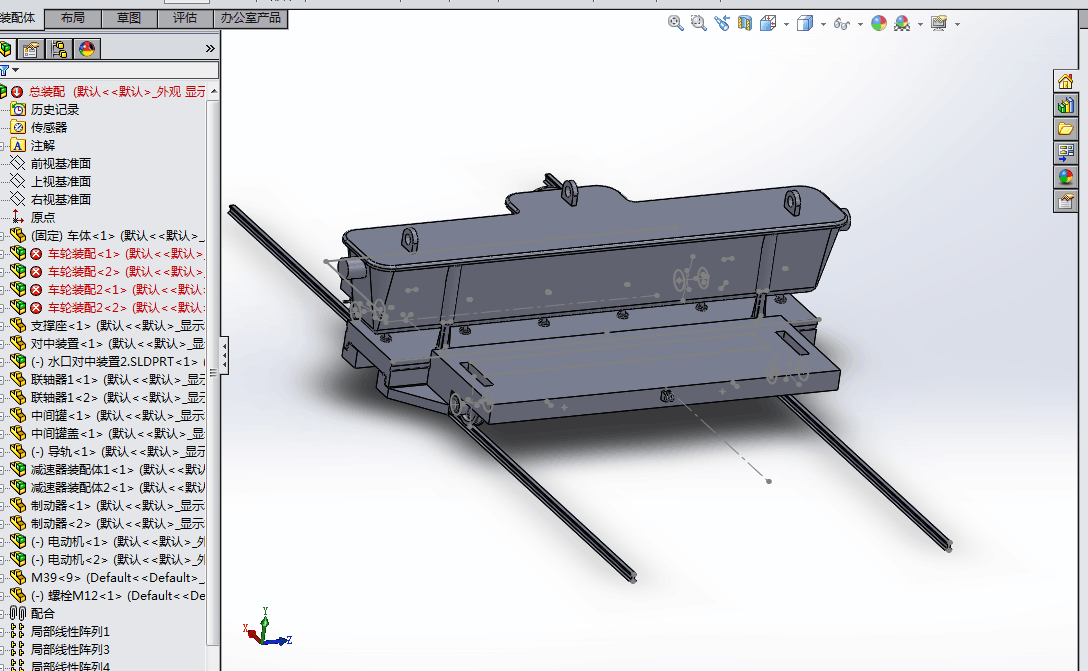The image size is (1088, 671).
Task: Click the Display Style cube icon
Action: pos(805,23)
